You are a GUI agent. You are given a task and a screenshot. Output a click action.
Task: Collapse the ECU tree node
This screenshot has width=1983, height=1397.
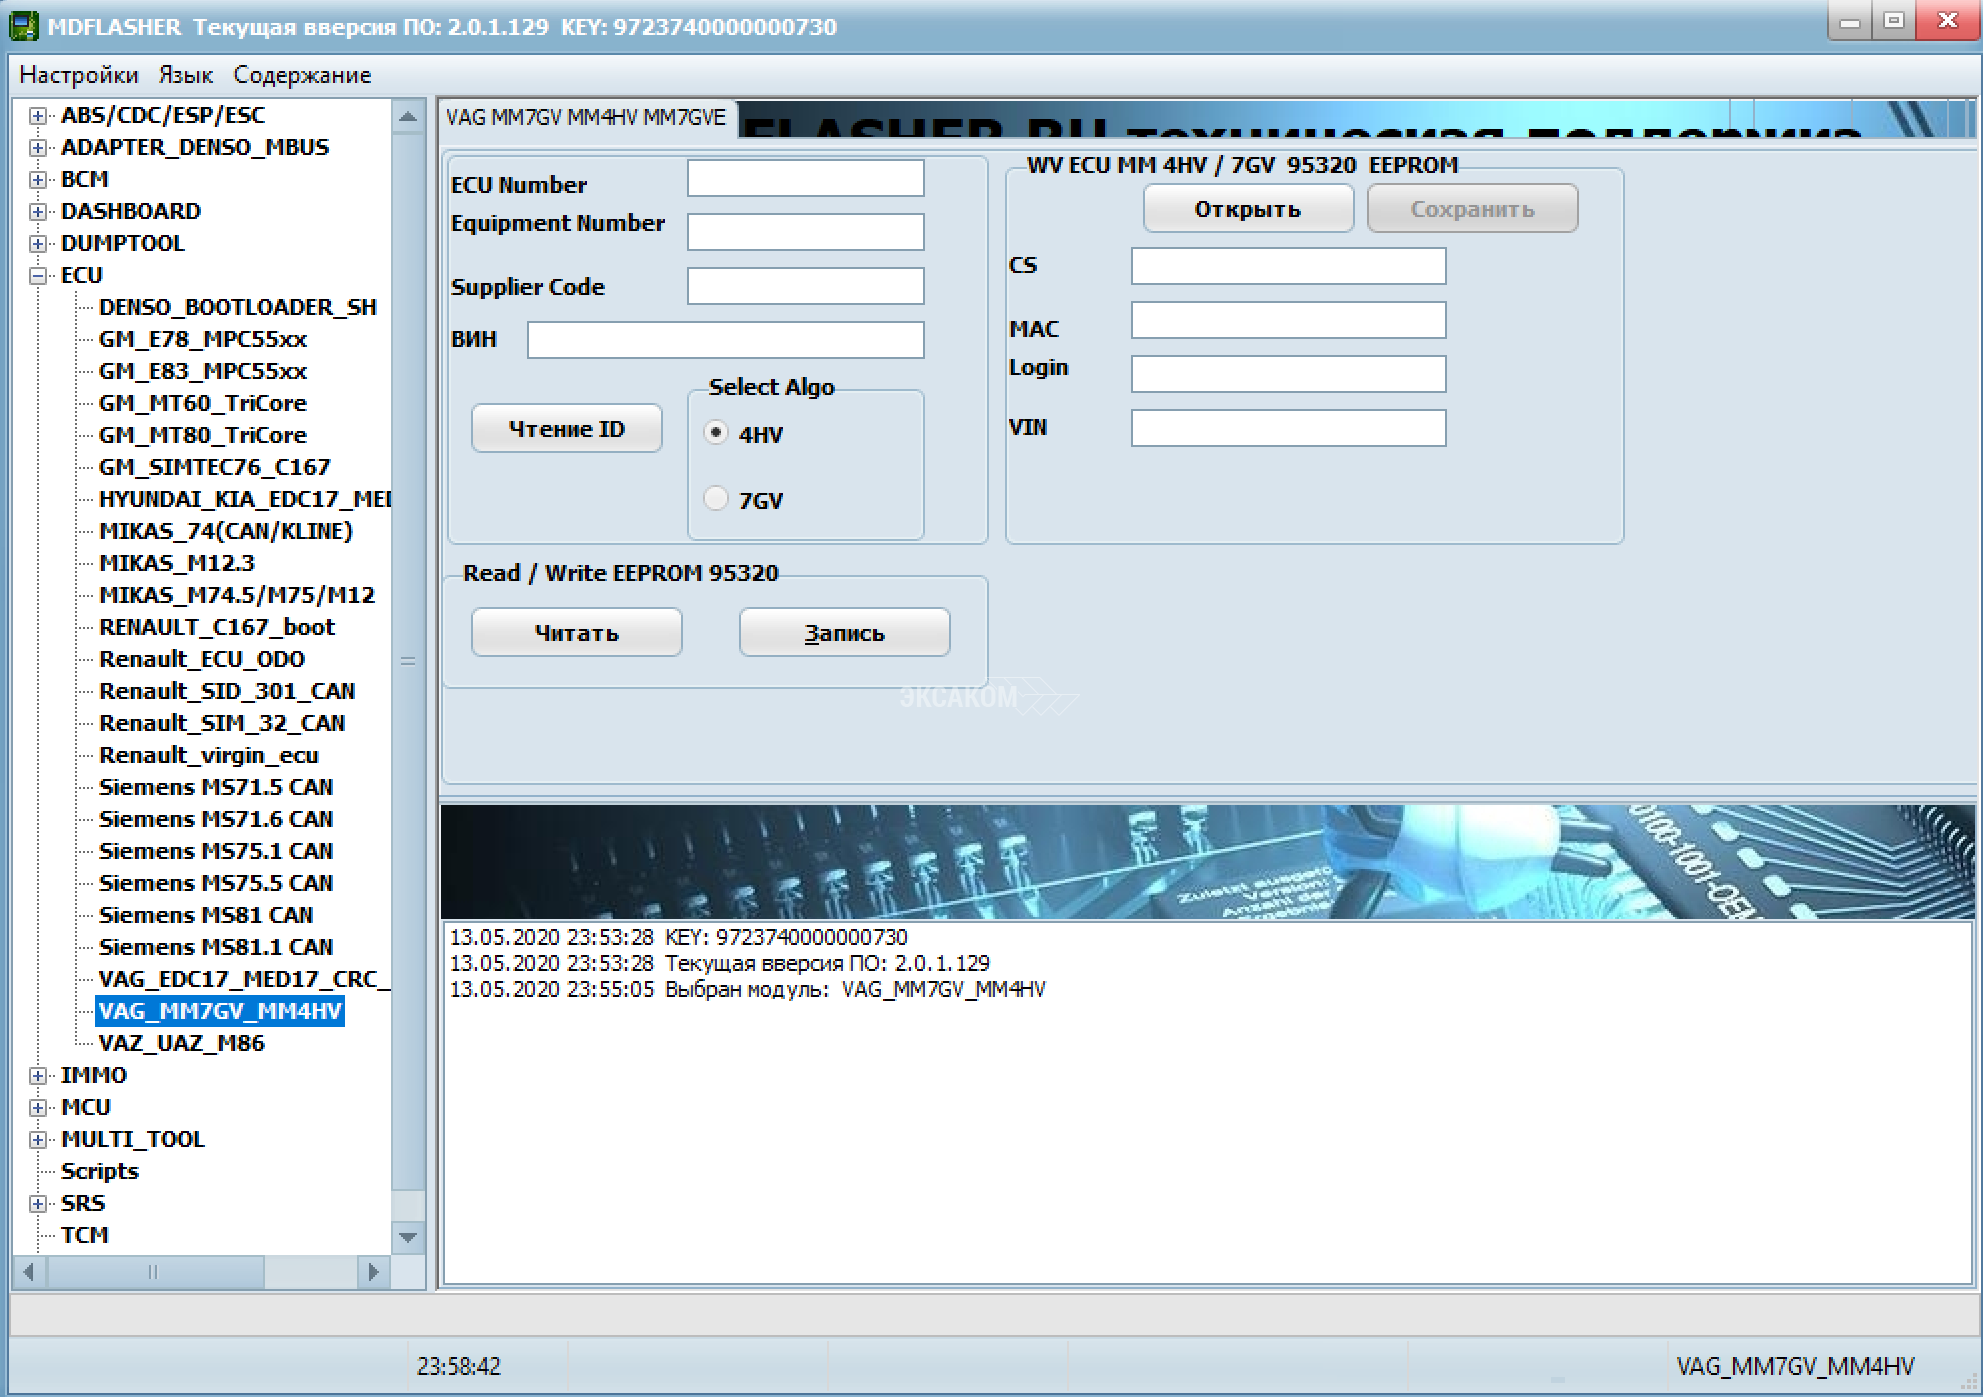pos(37,276)
